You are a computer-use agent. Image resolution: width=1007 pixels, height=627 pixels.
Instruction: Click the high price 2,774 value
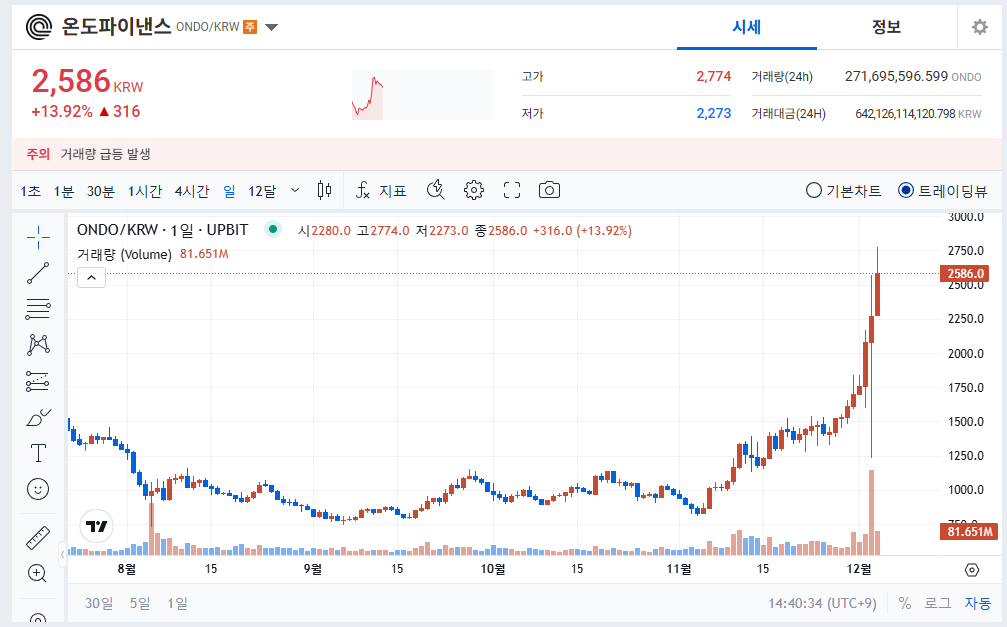click(x=714, y=76)
